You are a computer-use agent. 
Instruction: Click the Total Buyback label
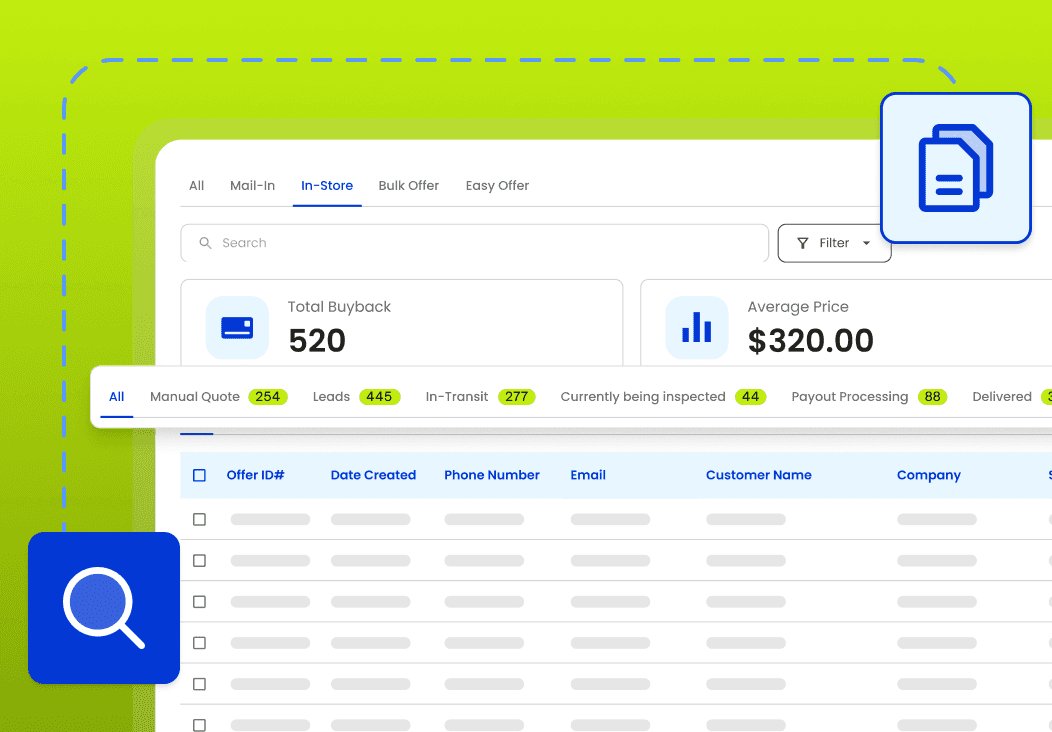339,307
